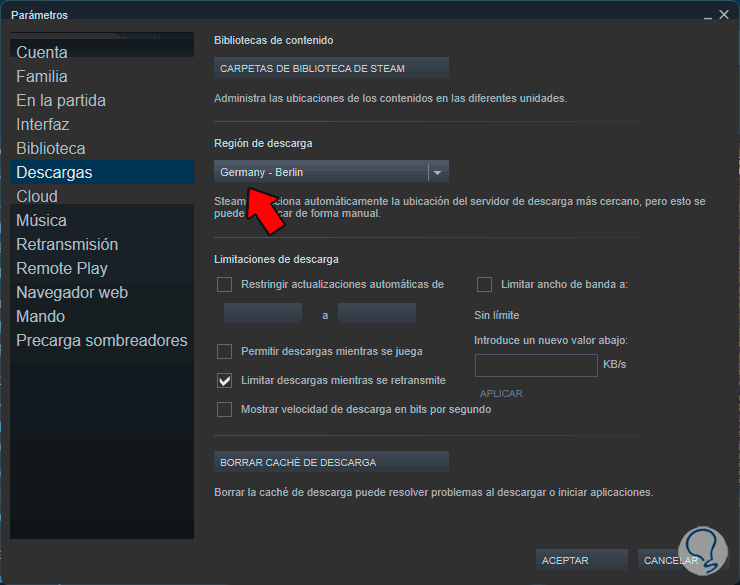Open the update restriction start time dropdown
Viewport: 740px width, 585px height.
click(262, 313)
